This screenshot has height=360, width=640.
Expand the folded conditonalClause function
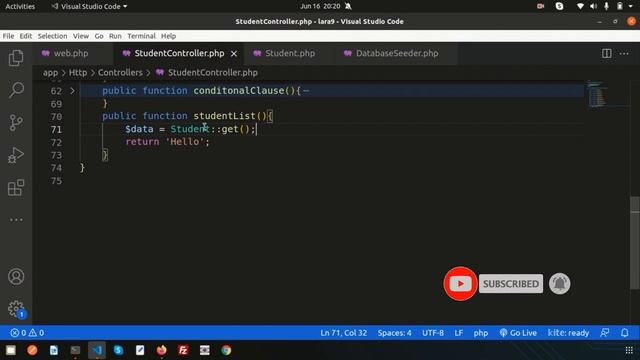(72, 91)
